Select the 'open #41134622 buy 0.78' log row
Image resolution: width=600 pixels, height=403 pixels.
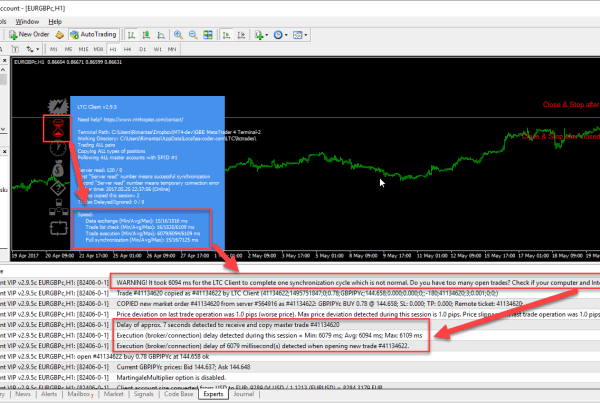coord(300,356)
